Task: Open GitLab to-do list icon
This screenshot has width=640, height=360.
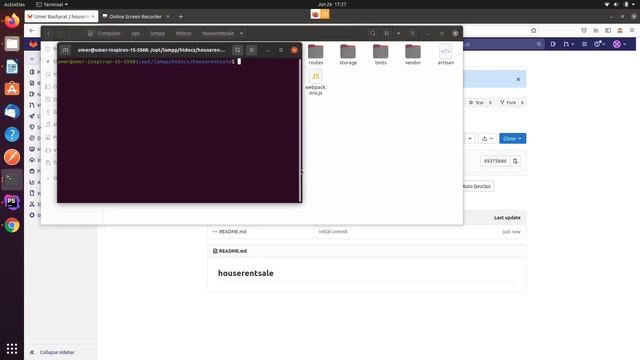Action: coord(584,44)
